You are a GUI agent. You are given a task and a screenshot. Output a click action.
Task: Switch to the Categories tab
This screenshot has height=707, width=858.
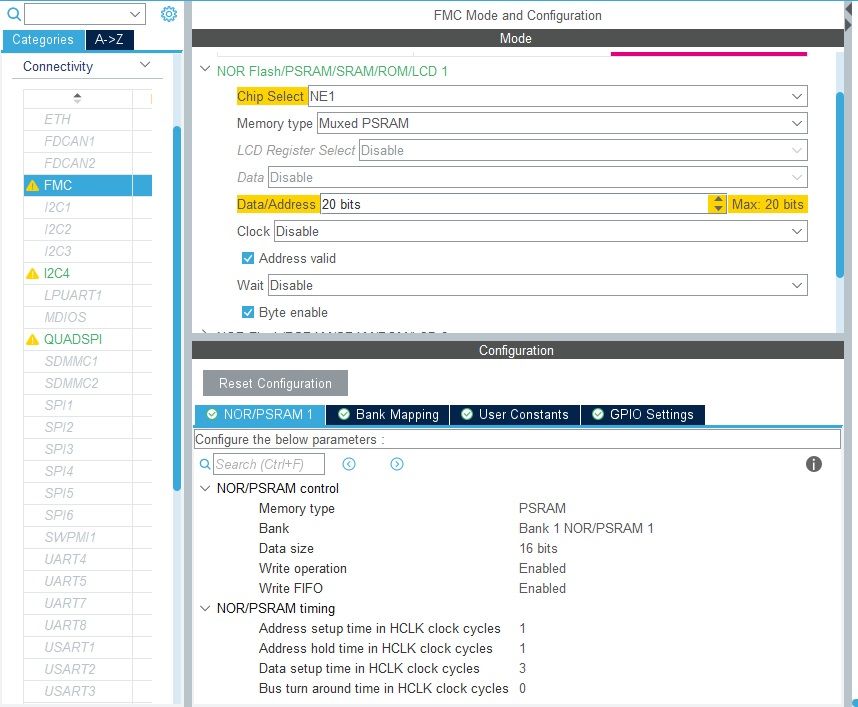coord(43,39)
